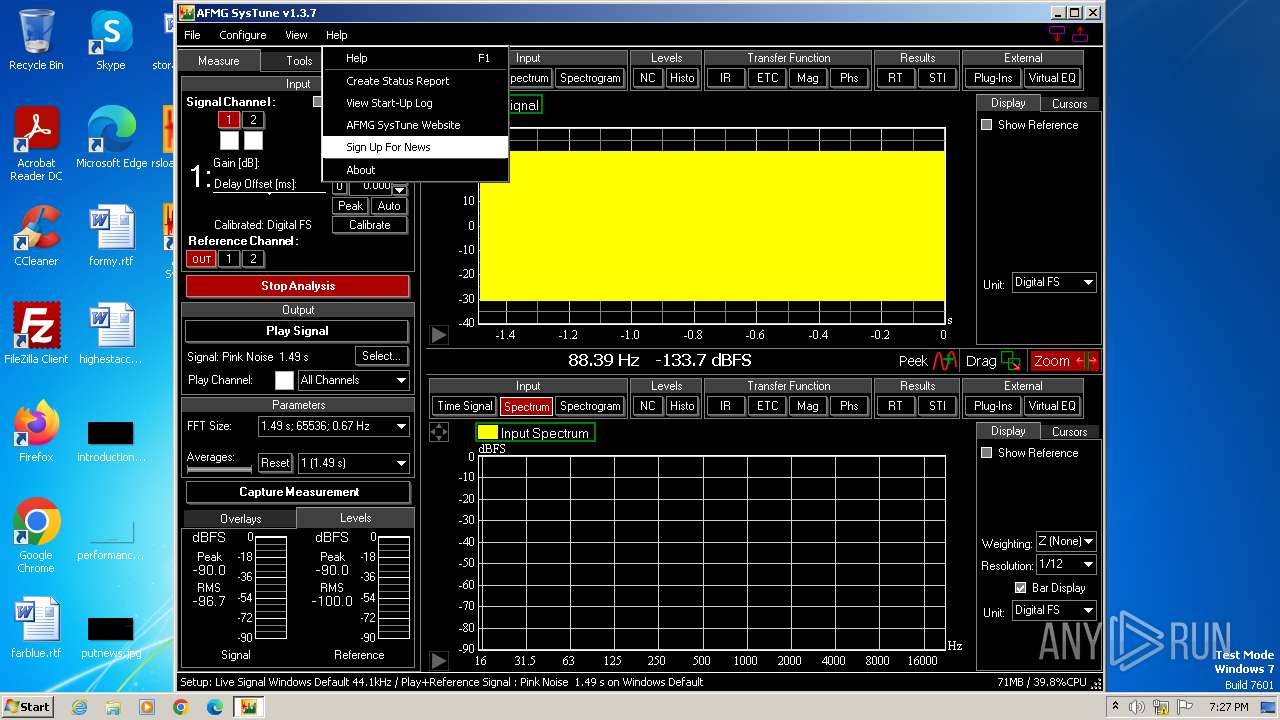Open the Weighting Z (None) dropdown

(x=1066, y=541)
